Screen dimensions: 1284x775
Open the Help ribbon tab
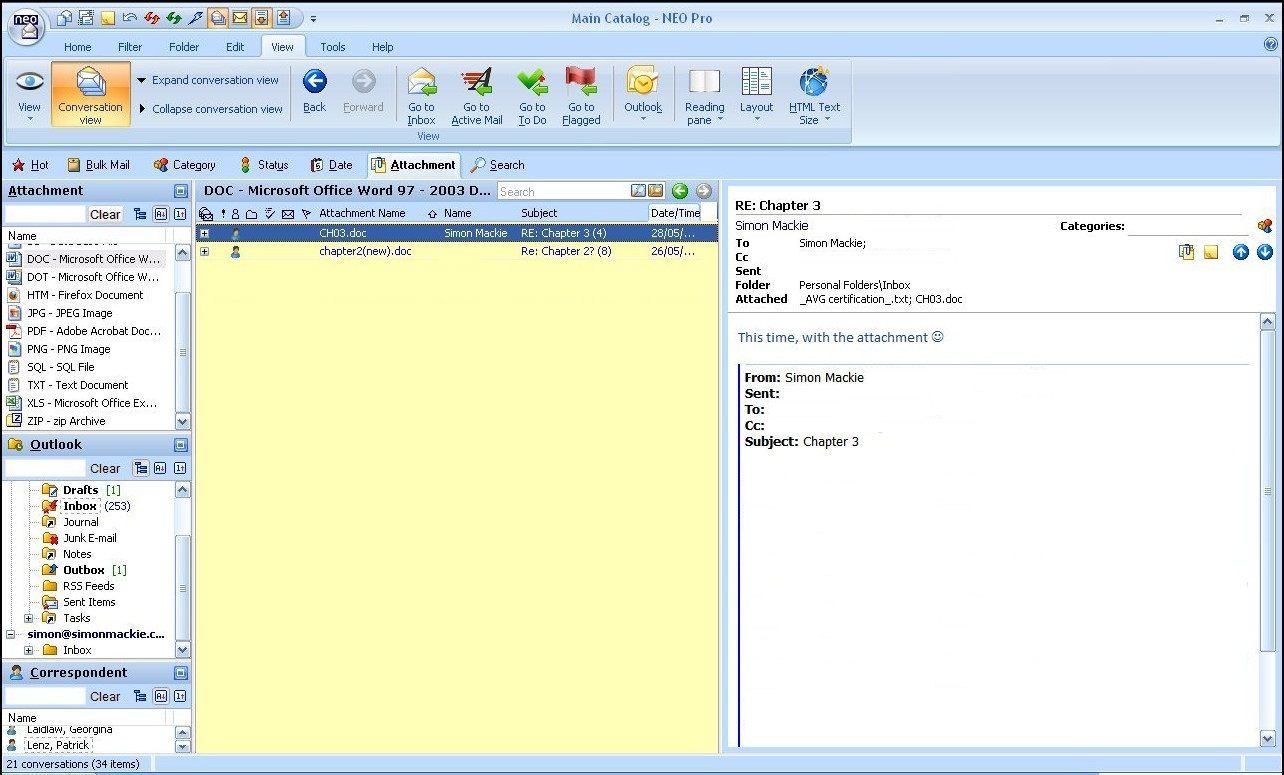[383, 47]
